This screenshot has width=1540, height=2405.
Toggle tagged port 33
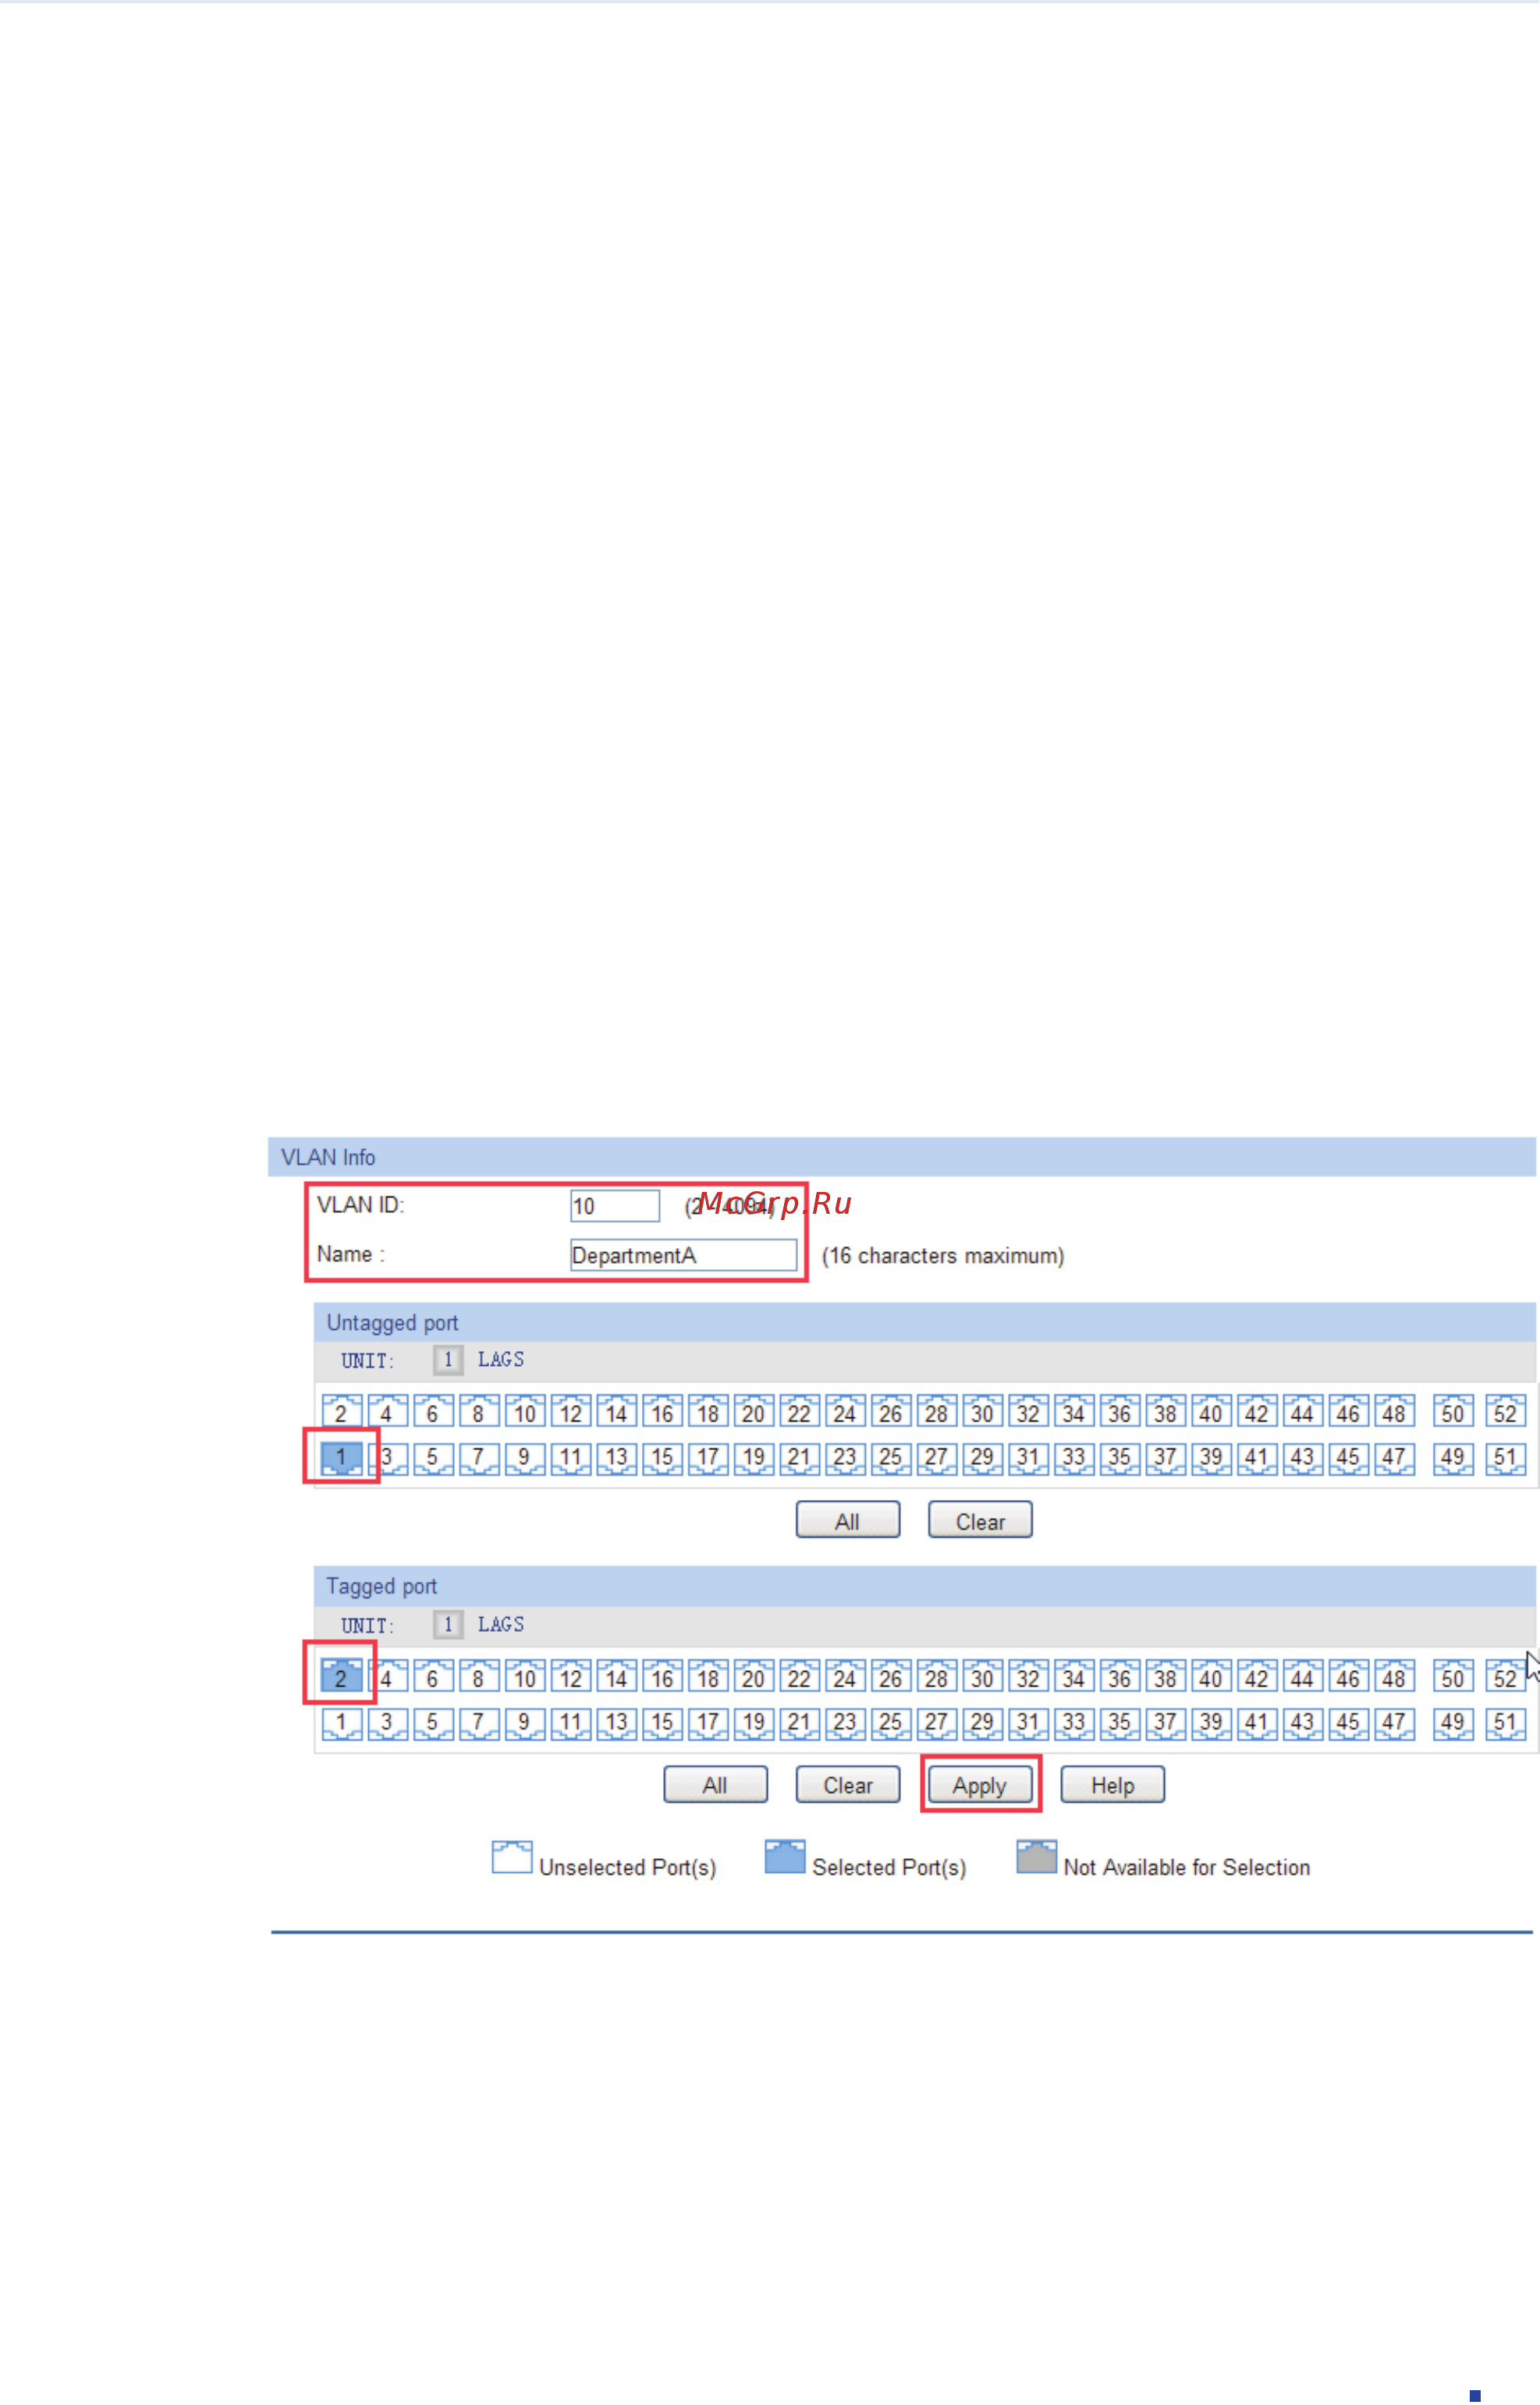pos(1074,1723)
